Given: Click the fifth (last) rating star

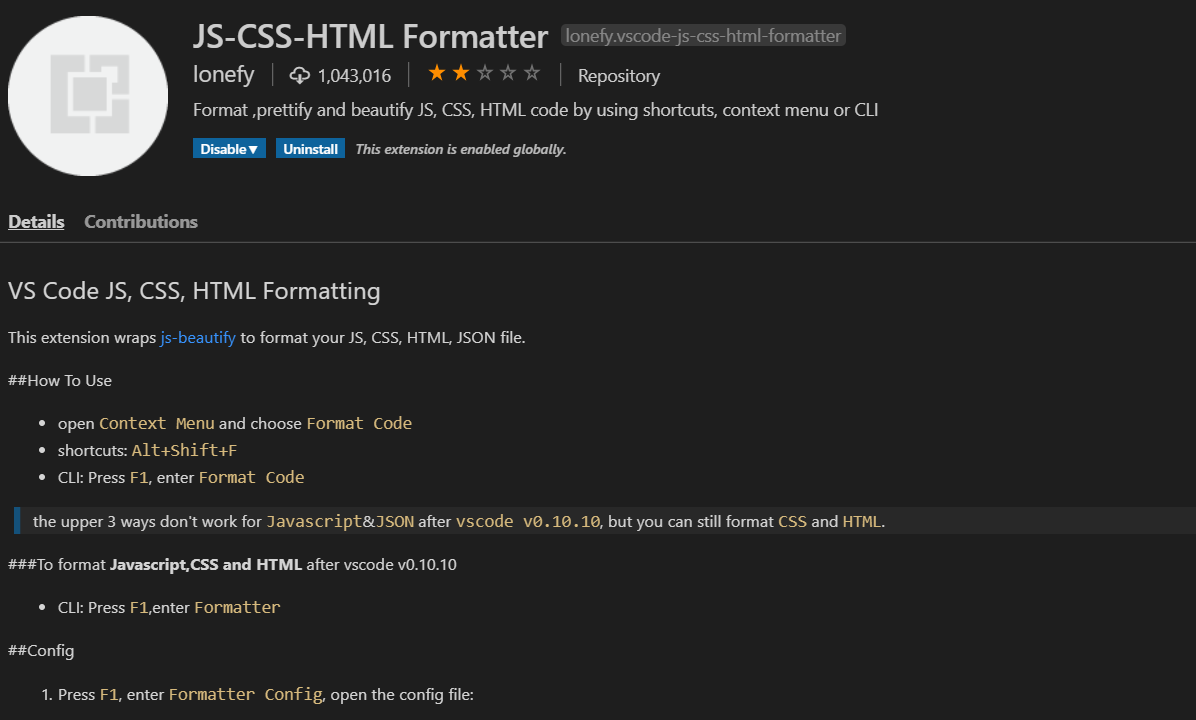Looking at the screenshot, I should pyautogui.click(x=532, y=73).
